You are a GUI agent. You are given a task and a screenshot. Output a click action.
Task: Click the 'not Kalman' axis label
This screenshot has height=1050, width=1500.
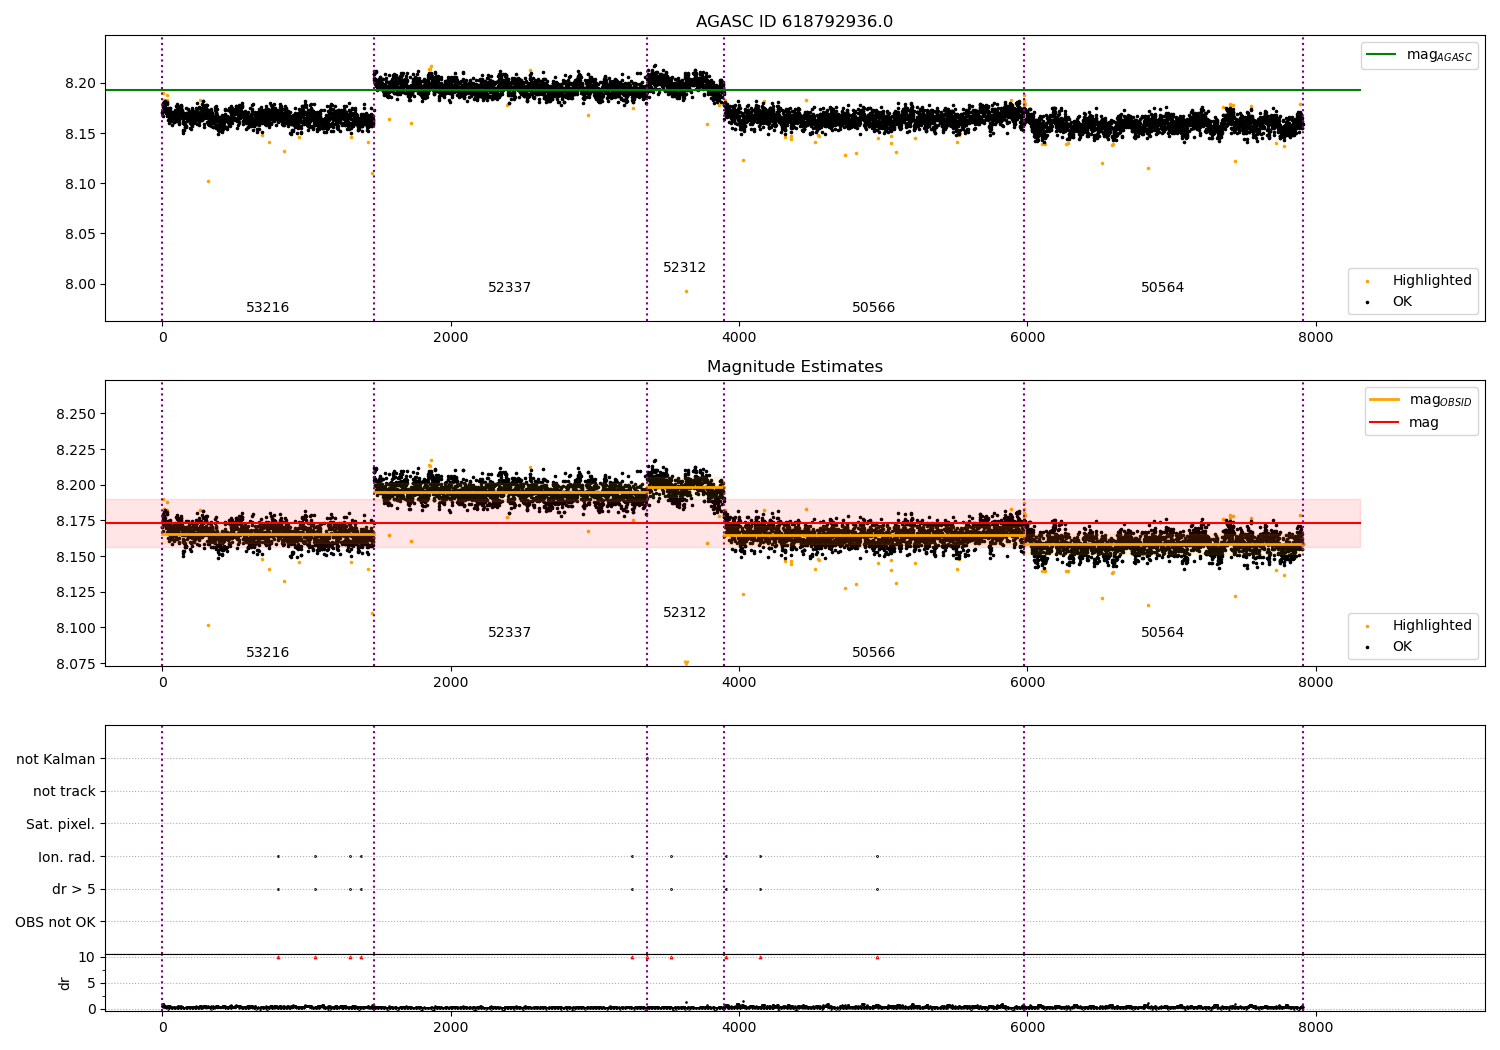point(56,759)
